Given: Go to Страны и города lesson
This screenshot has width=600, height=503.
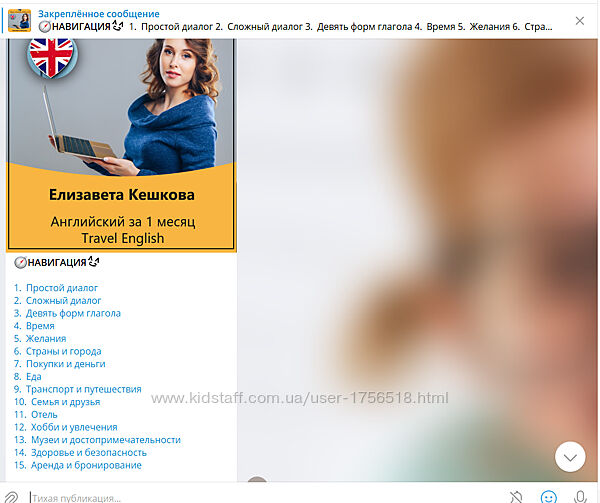Looking at the screenshot, I should pyautogui.click(x=63, y=351).
